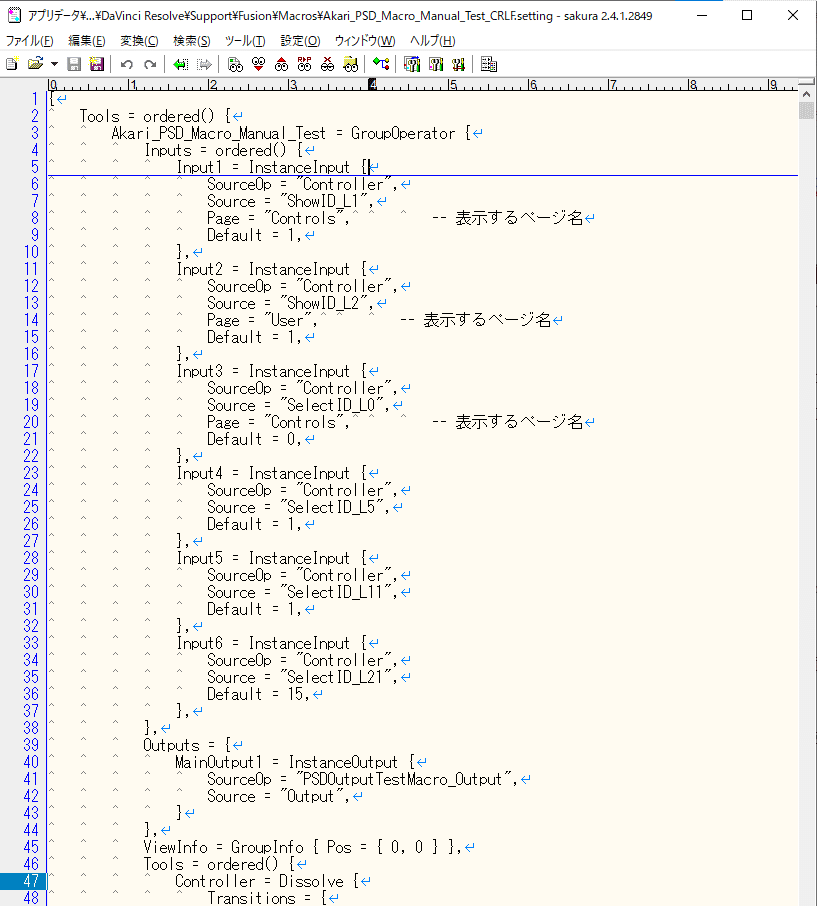Open Grep folder binoculars icon

(x=351, y=64)
